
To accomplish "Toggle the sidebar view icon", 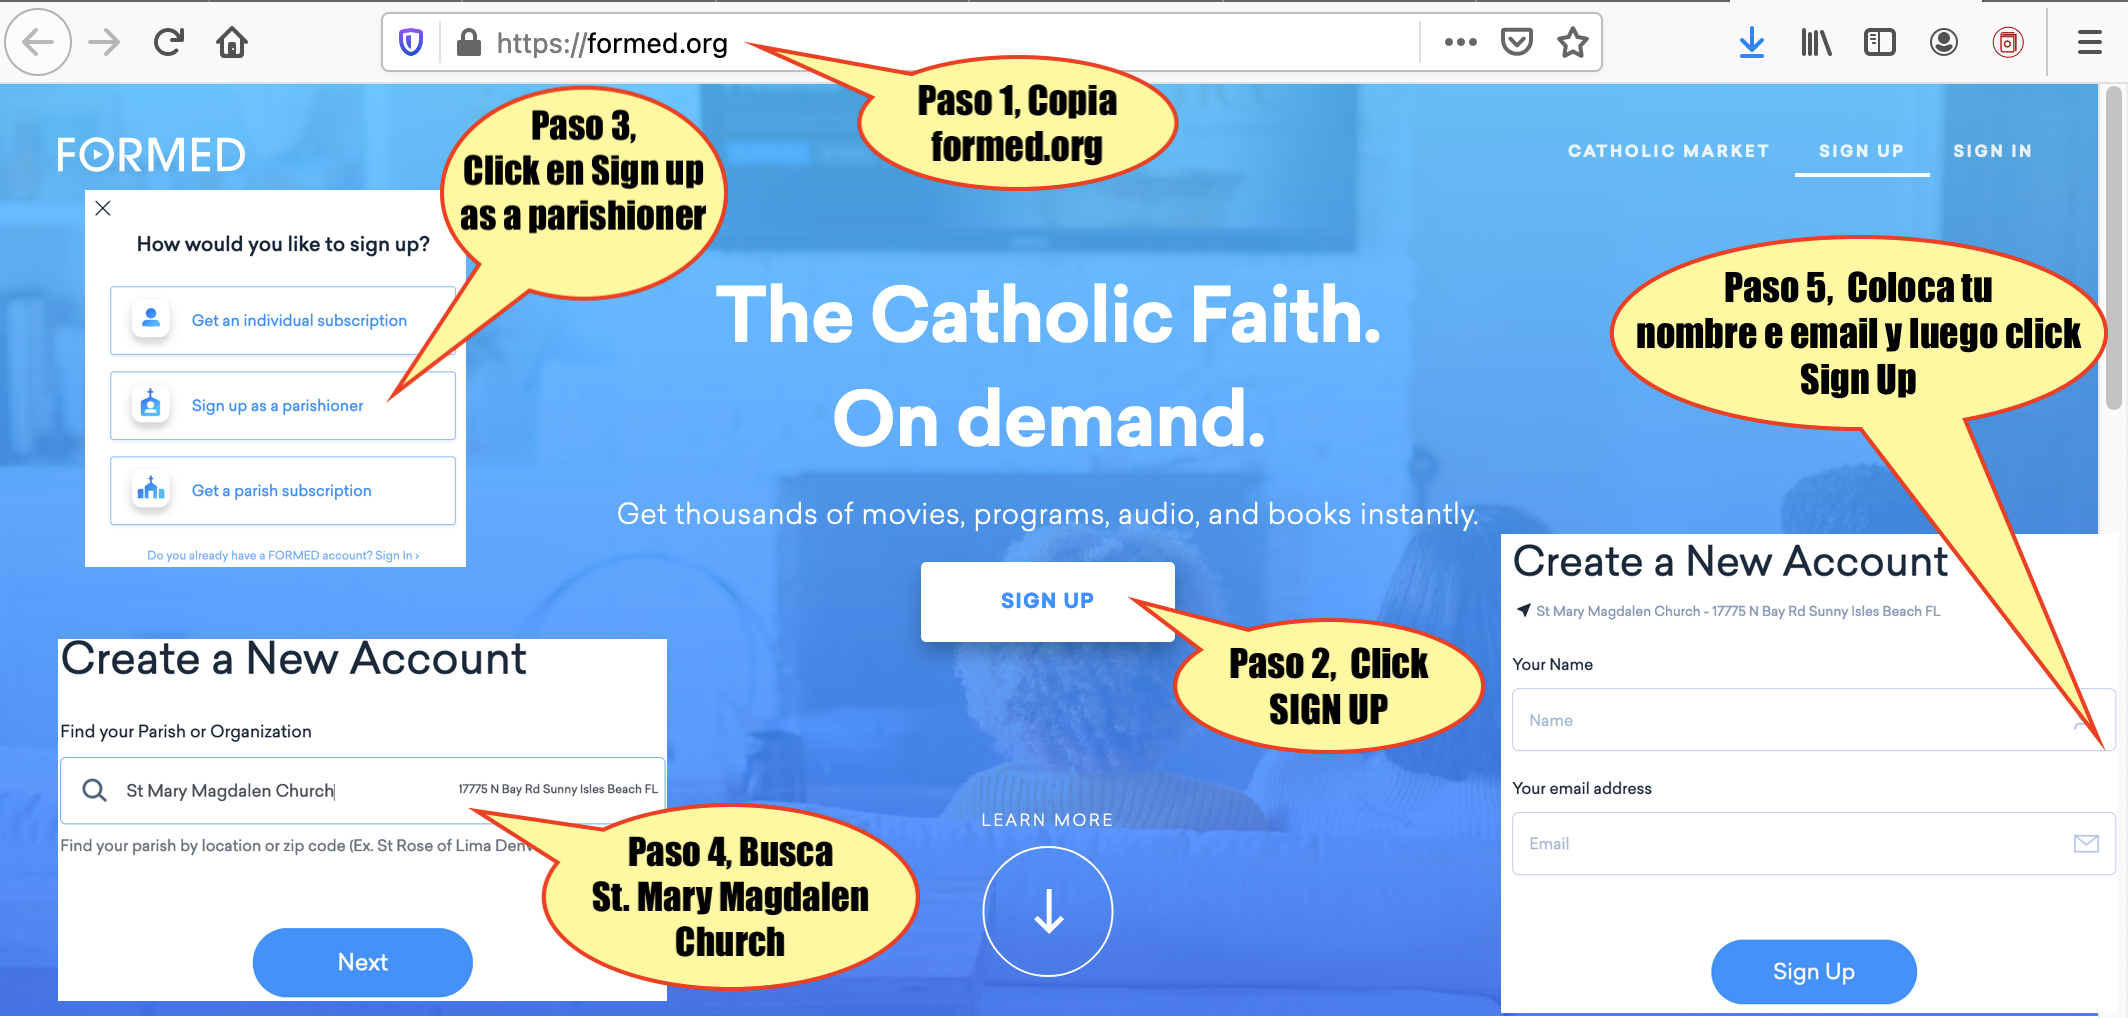I will 1880,42.
